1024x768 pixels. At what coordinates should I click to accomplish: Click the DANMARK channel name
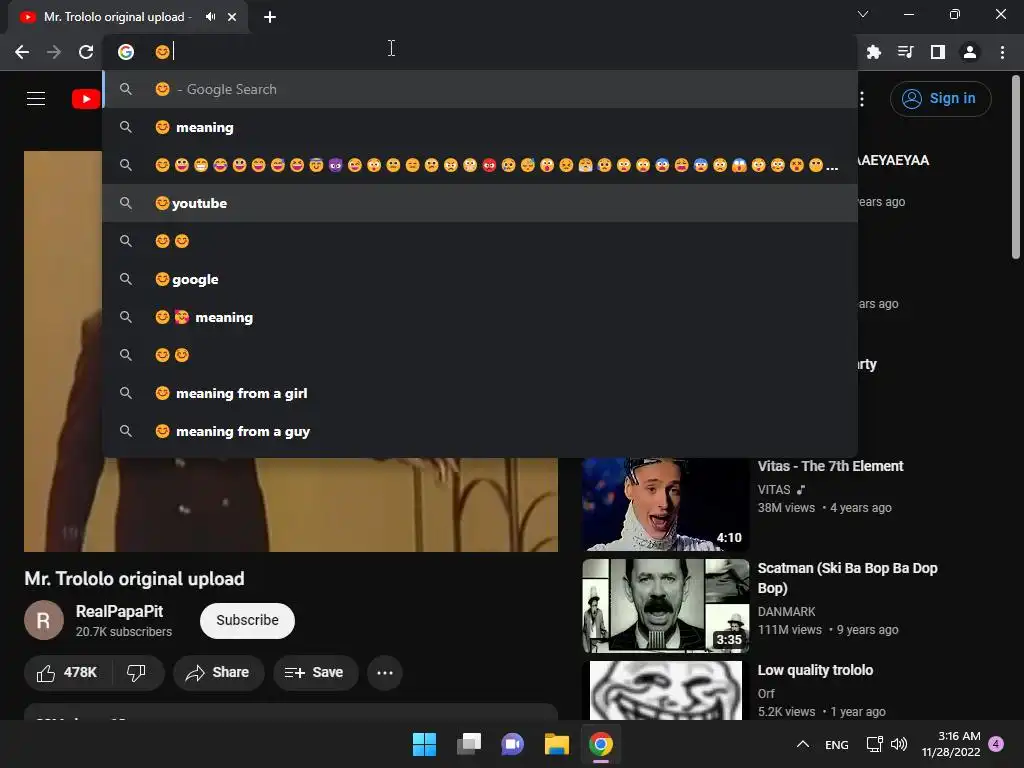[x=786, y=612]
